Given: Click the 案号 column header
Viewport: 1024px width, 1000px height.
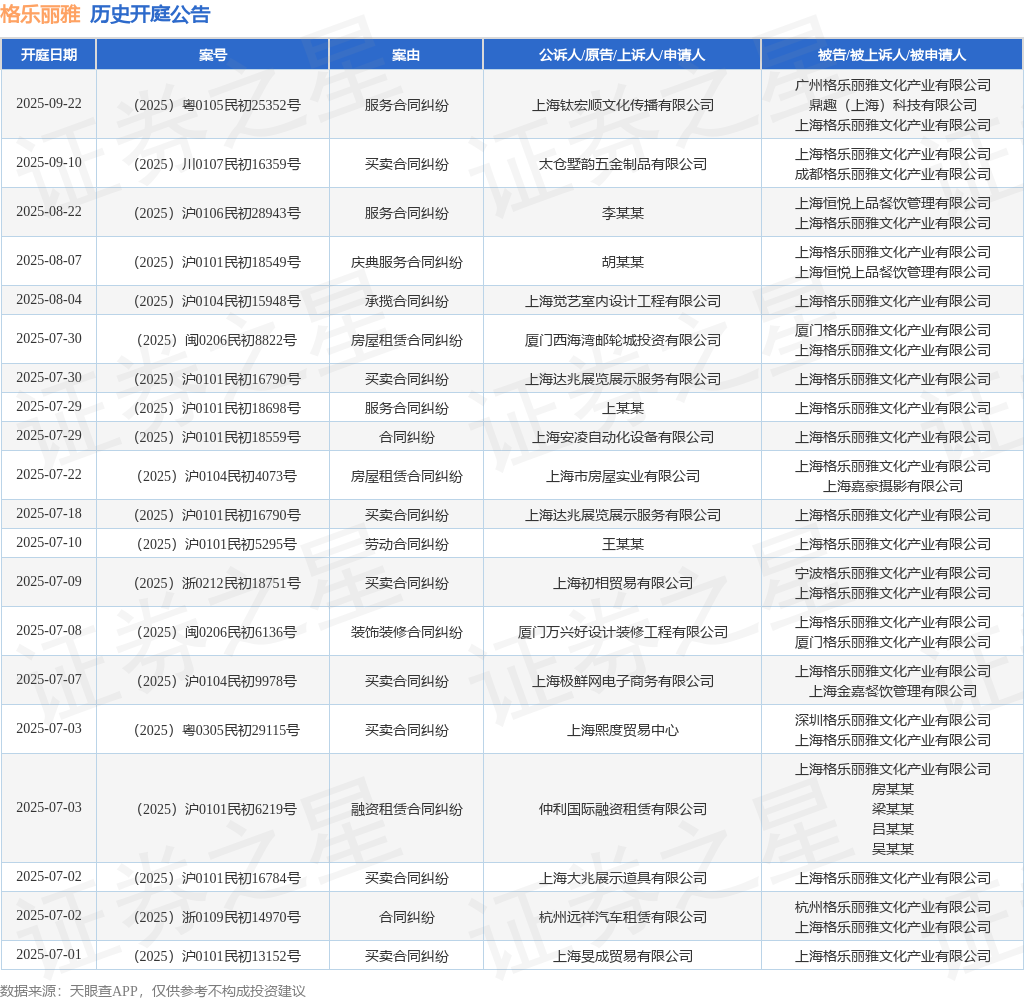Looking at the screenshot, I should [x=213, y=55].
